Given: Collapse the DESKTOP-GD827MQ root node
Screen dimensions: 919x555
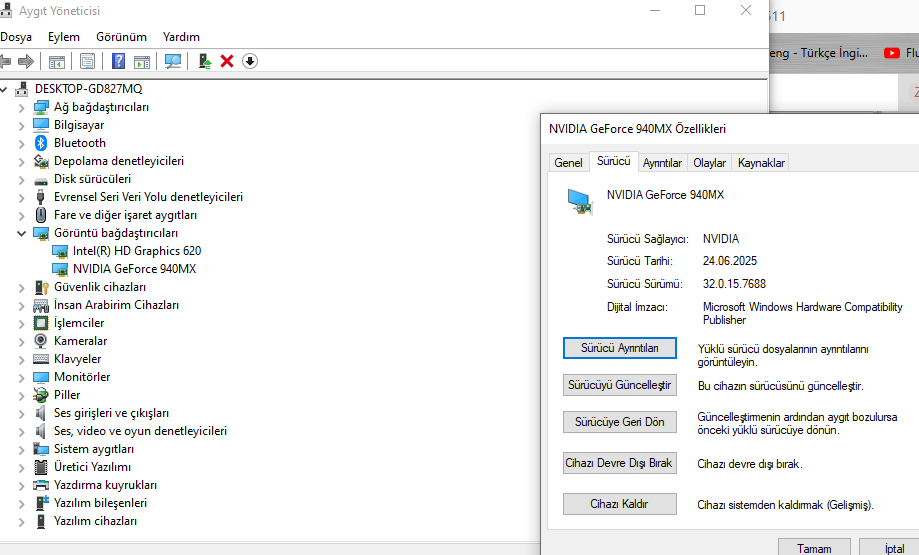Looking at the screenshot, I should pyautogui.click(x=4, y=89).
